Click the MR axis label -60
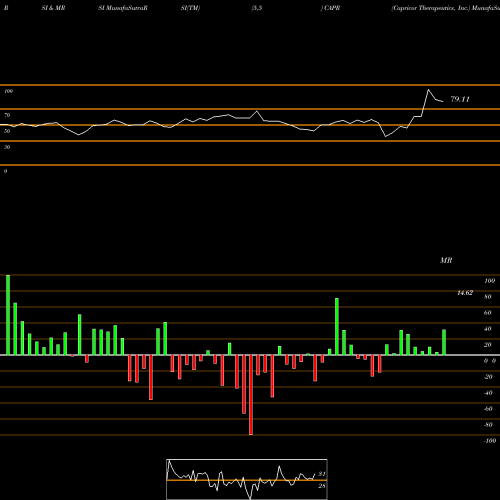 point(488,409)
